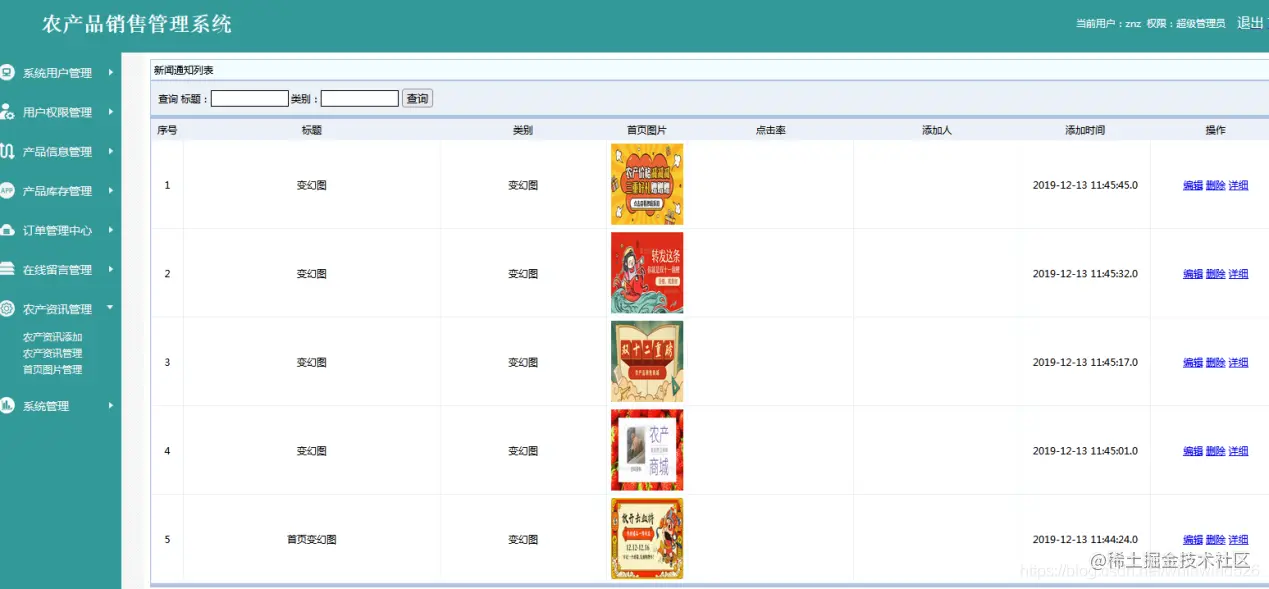Expand the 订单管理中心 arrow
This screenshot has height=589, width=1269.
coord(111,230)
